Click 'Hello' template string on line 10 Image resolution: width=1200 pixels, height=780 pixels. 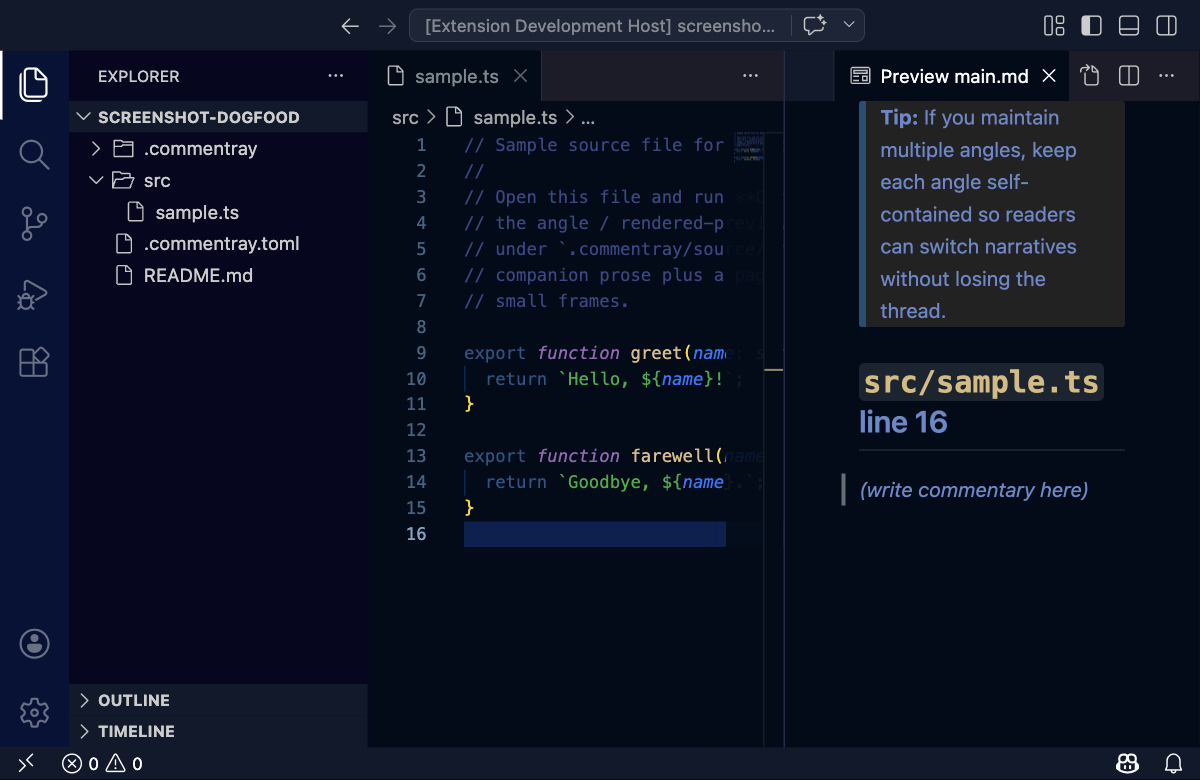pos(596,379)
